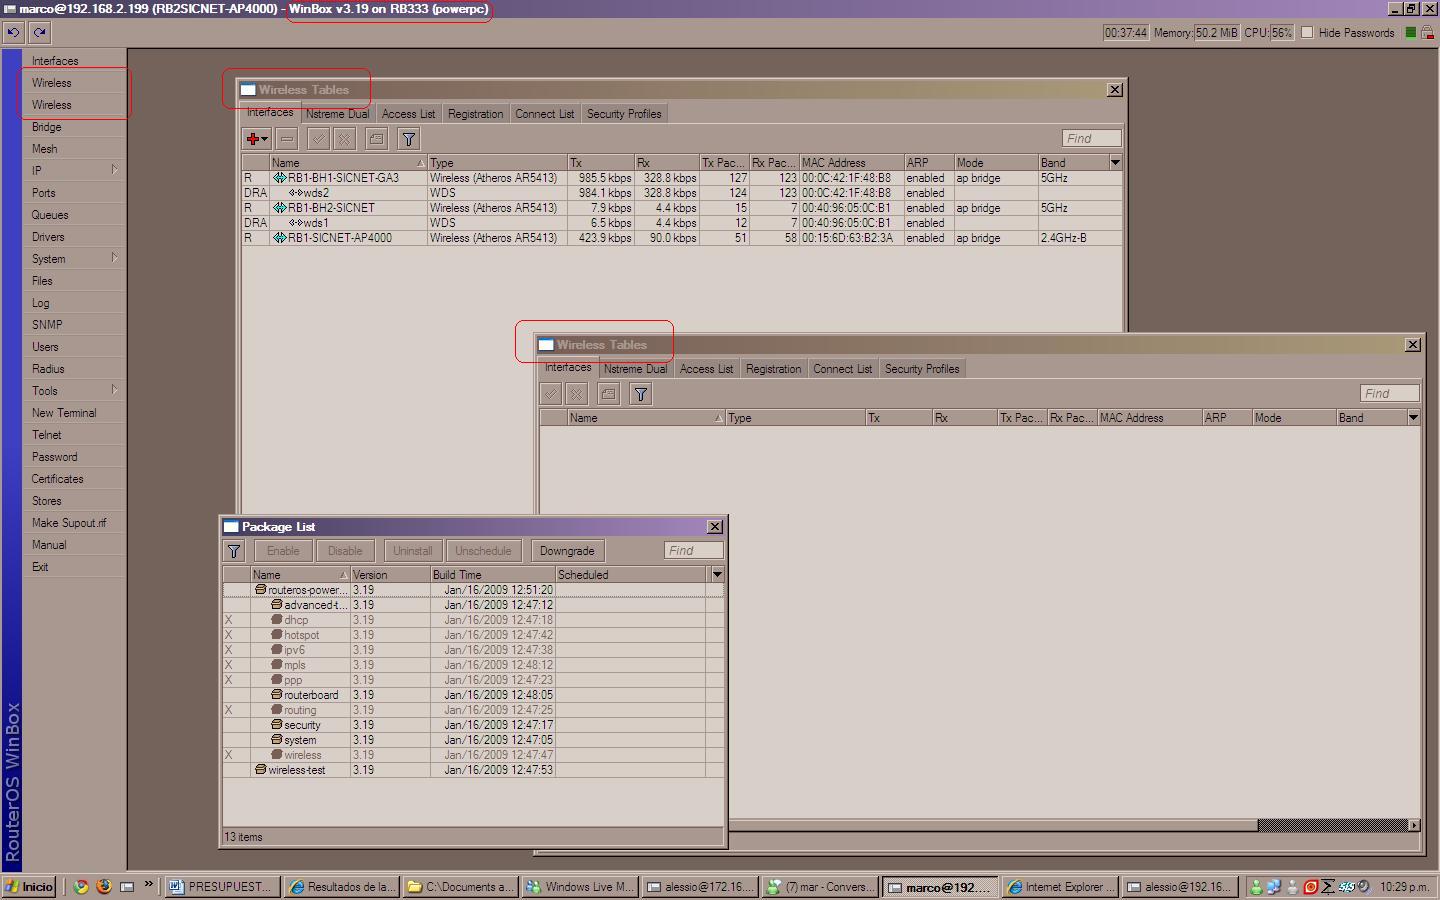This screenshot has width=1440, height=900.
Task: Click the Filter funnel in populated Wireless Tables
Action: coord(408,139)
